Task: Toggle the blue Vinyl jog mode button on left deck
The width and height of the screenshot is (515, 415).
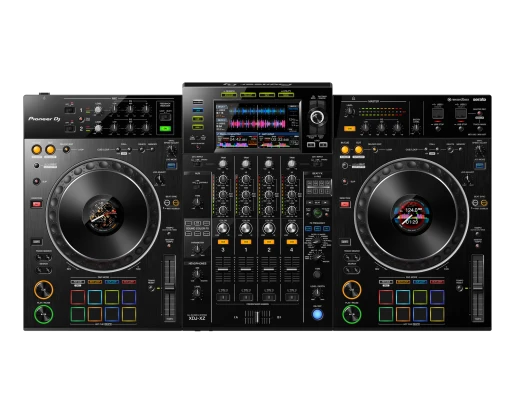Action: click(x=171, y=165)
